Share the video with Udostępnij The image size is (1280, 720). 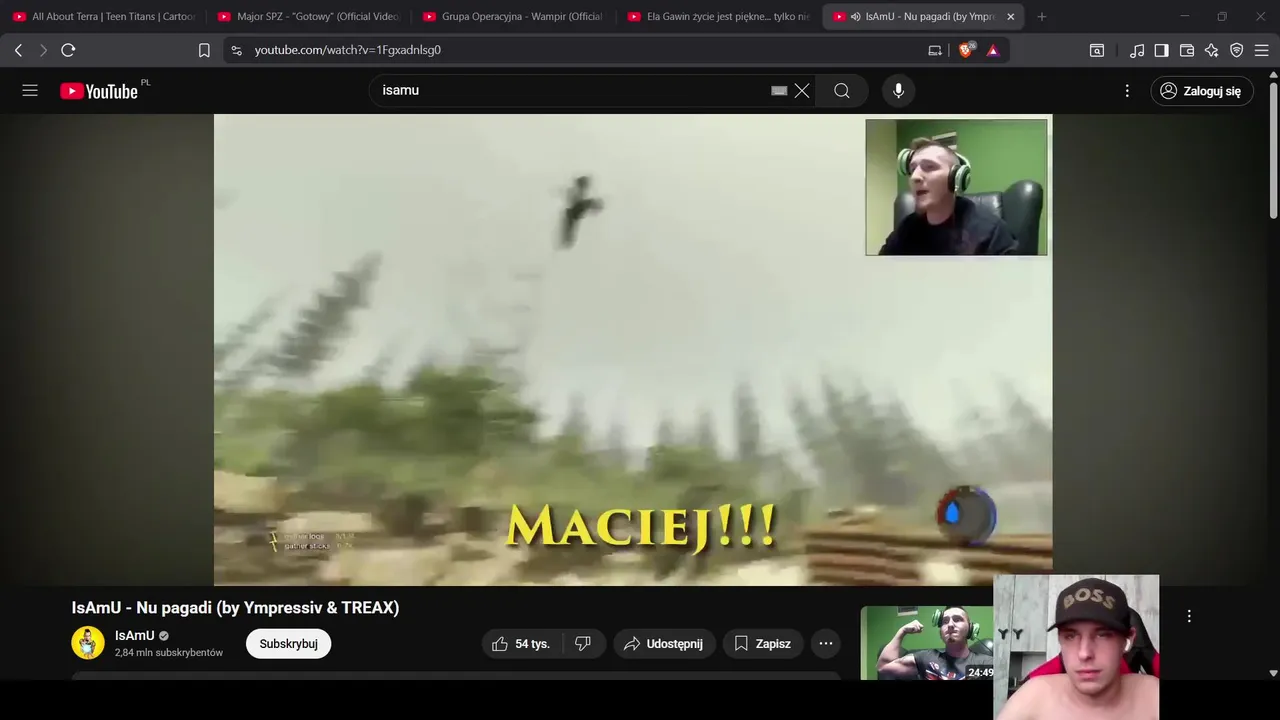[664, 644]
